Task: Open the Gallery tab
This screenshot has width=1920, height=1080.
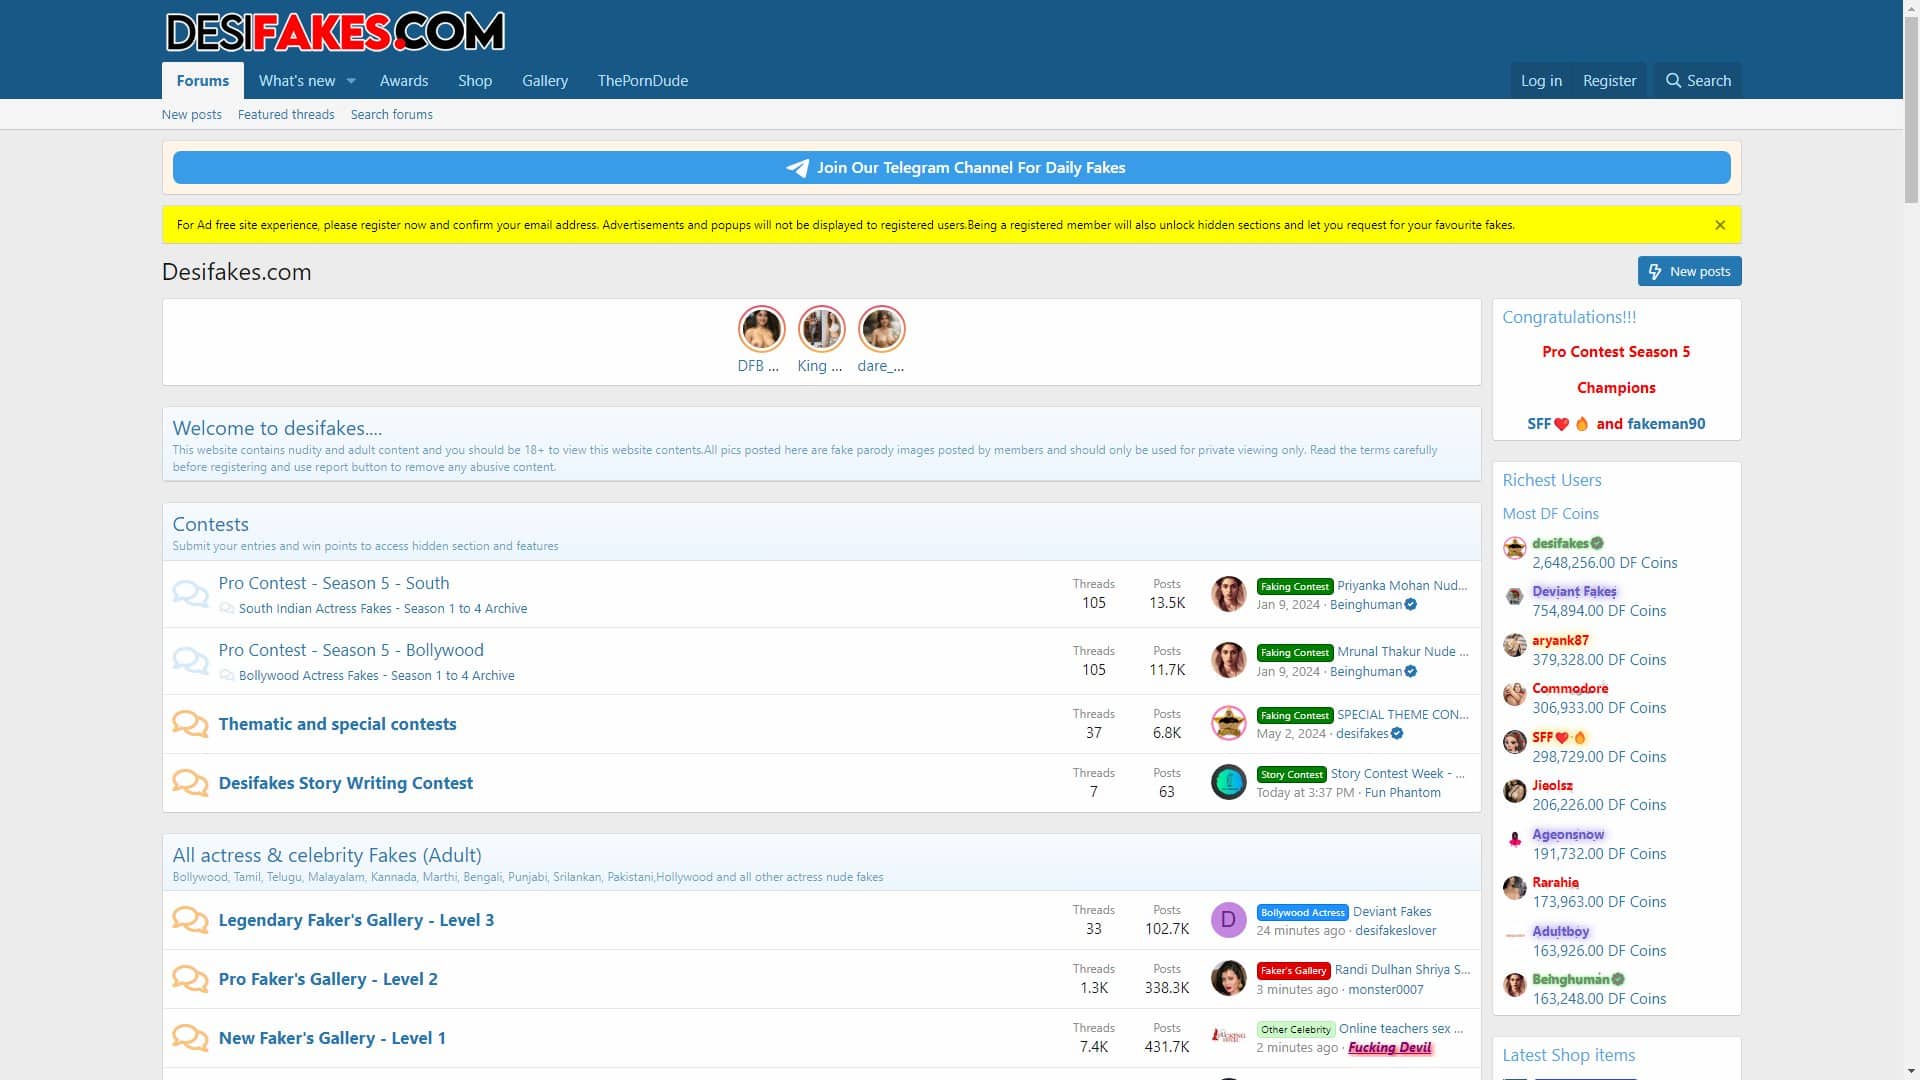Action: point(545,81)
